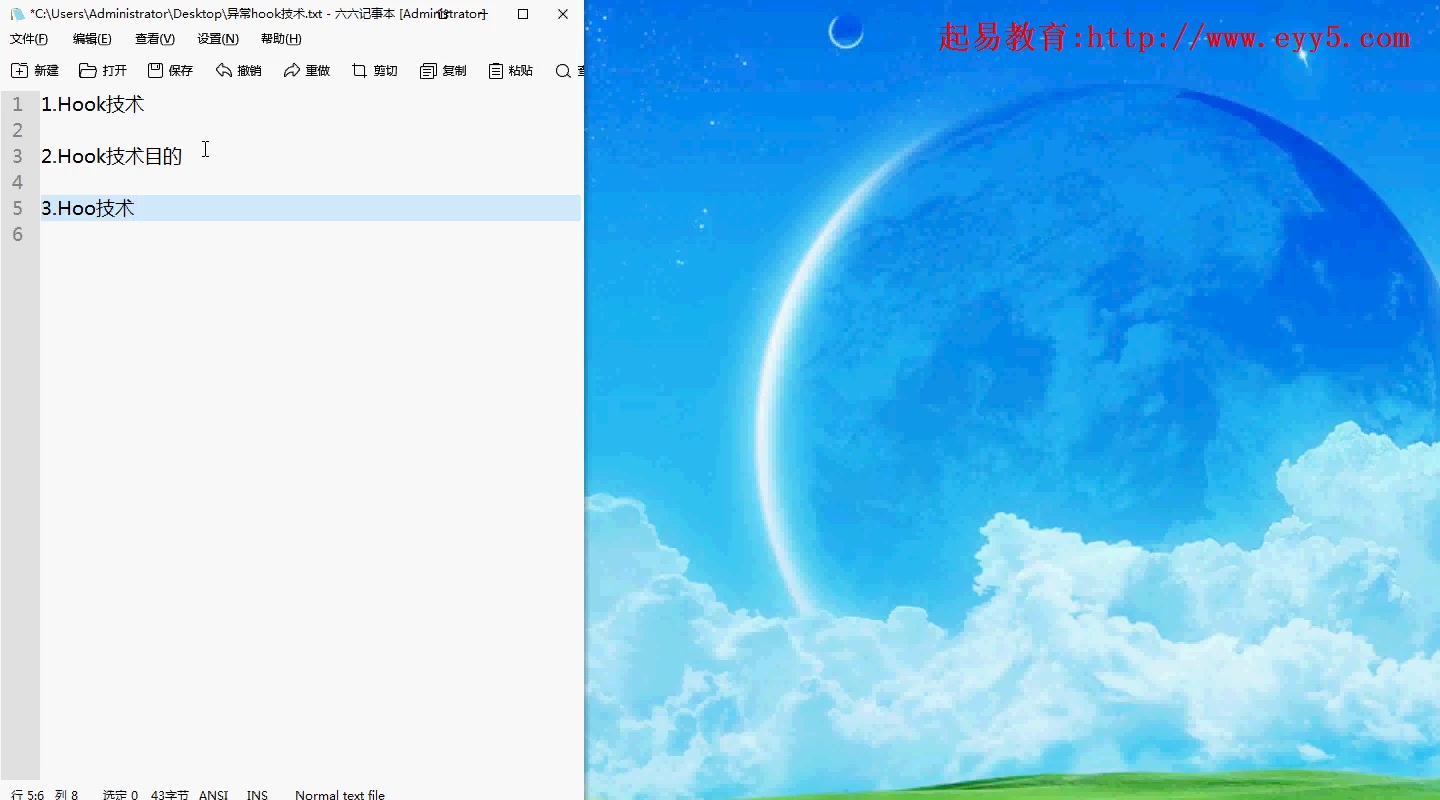Select line number 6 in gutter

tap(17, 234)
